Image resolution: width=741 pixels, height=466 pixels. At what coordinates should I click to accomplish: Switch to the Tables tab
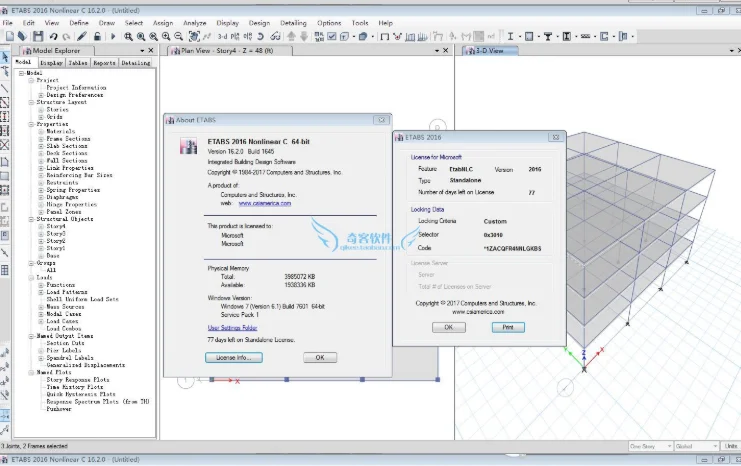pos(78,62)
